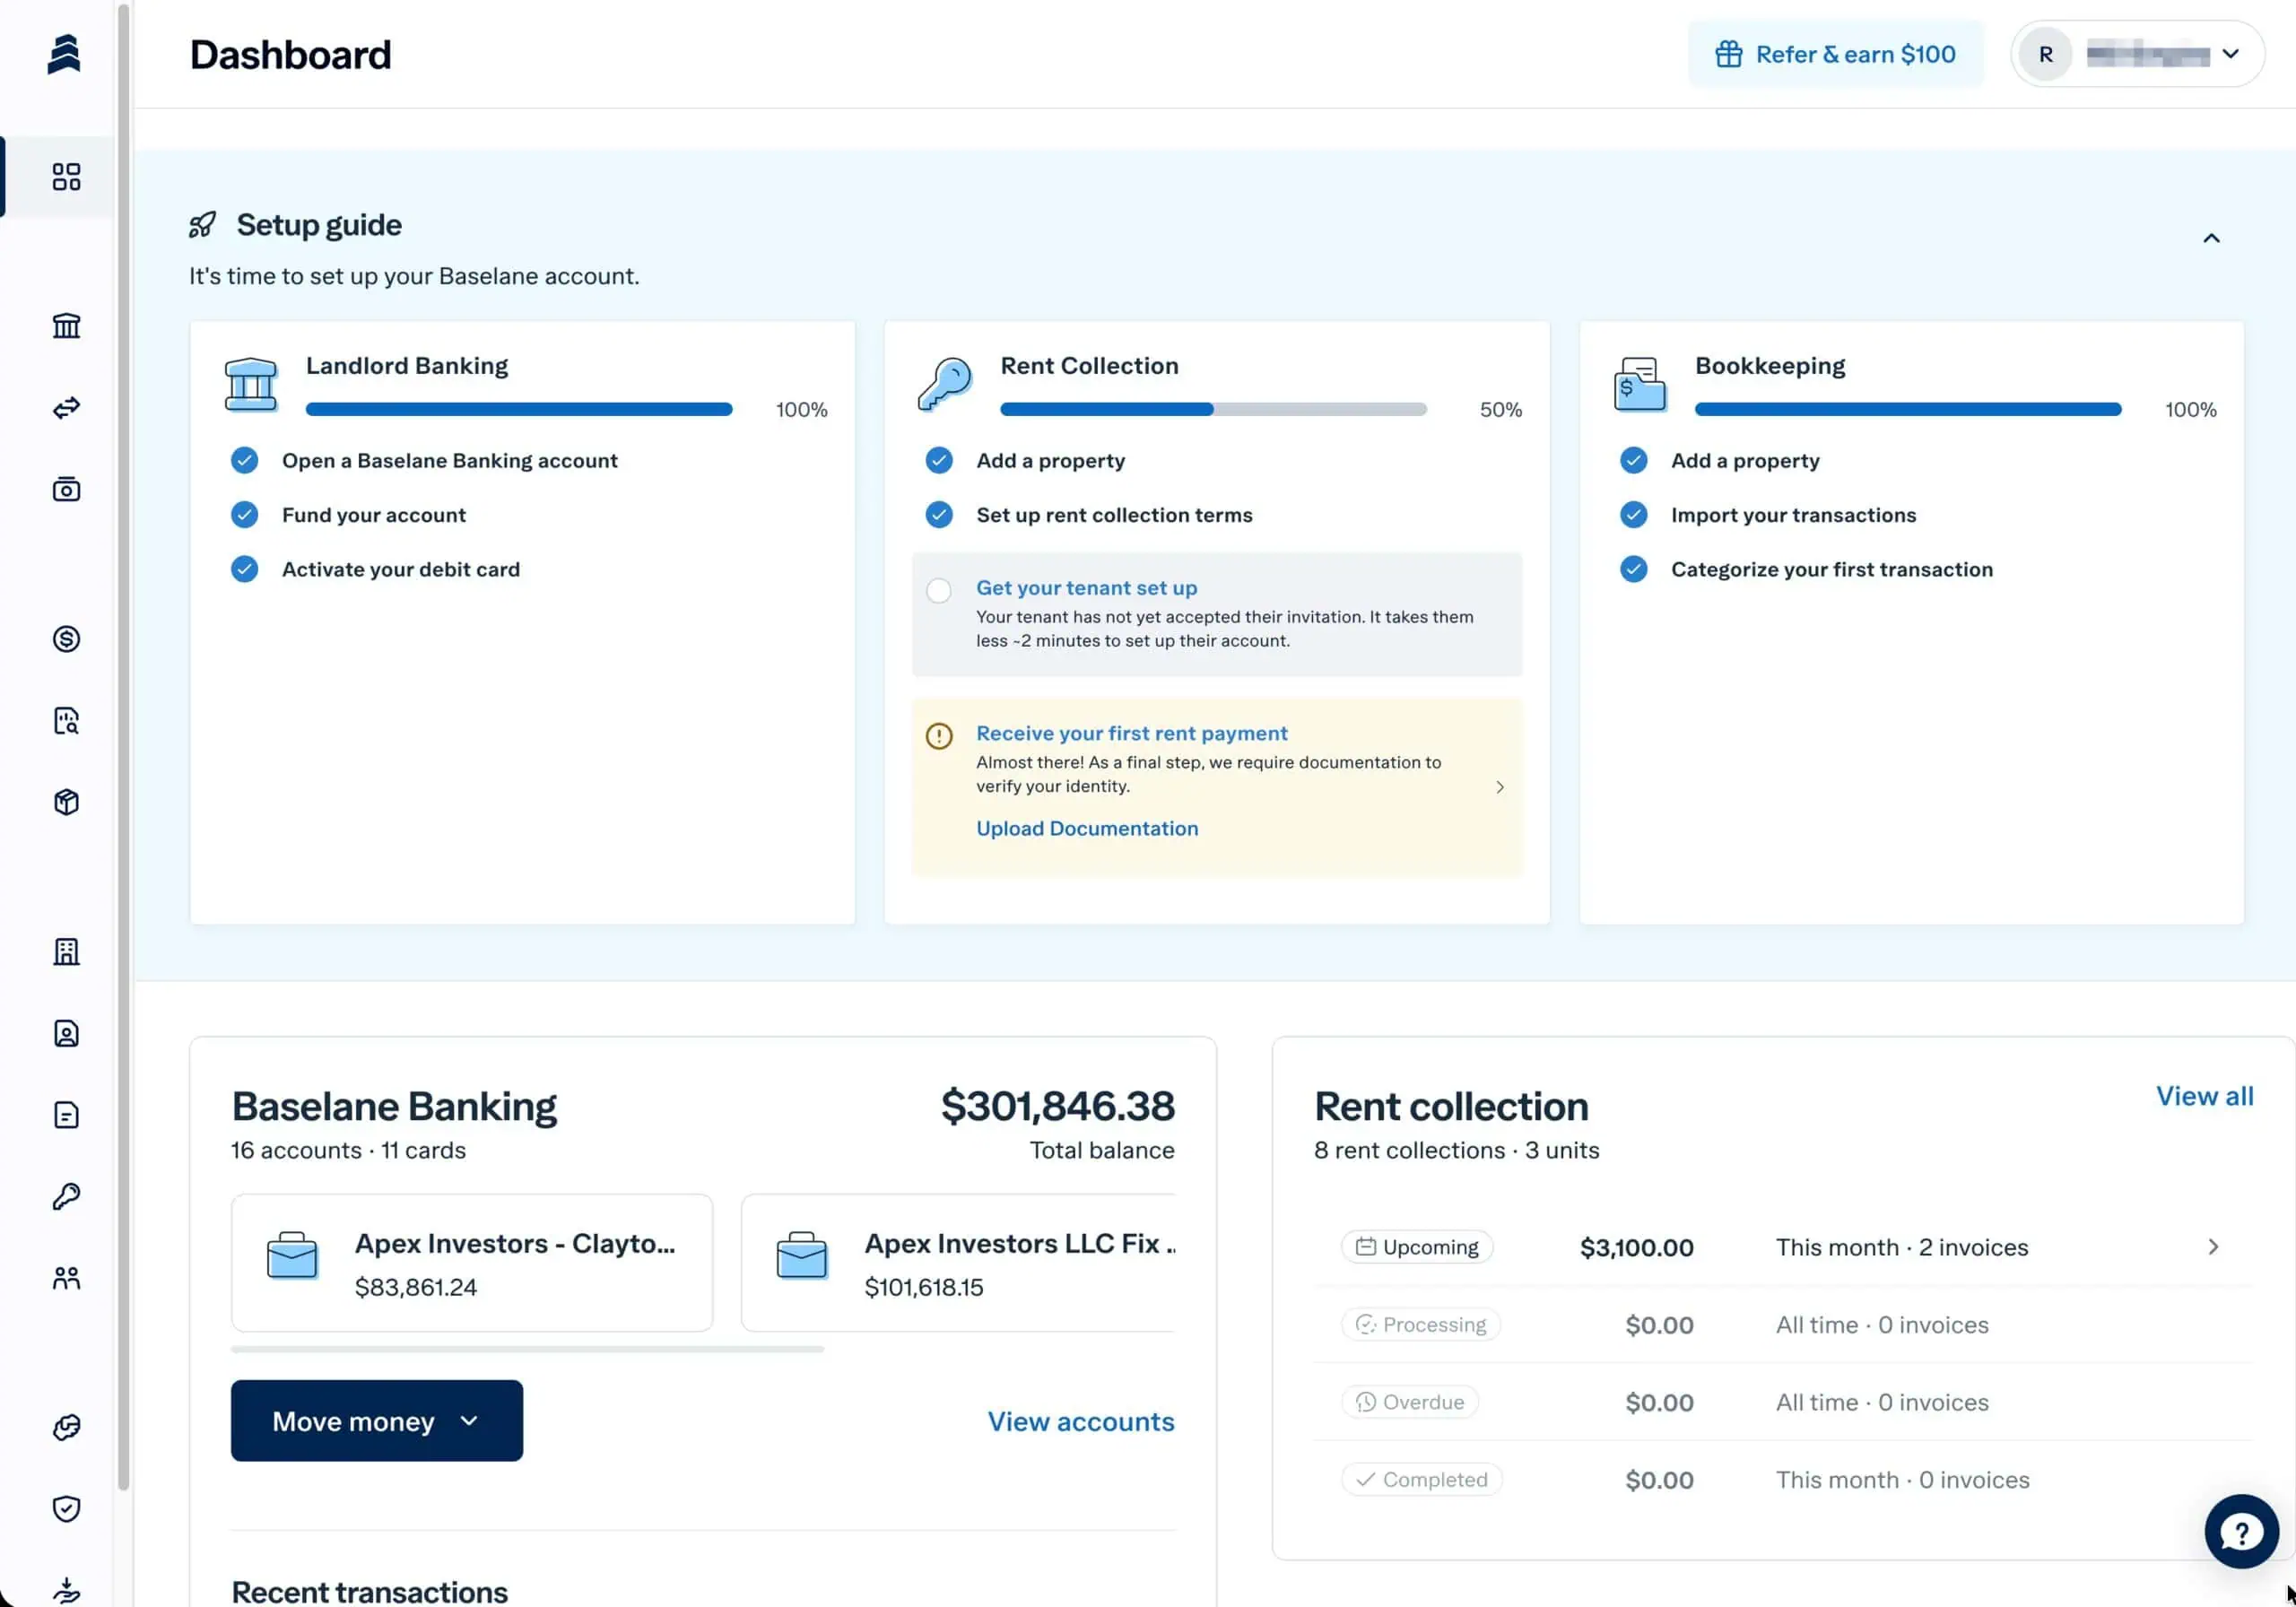Click the Rent Collection key illustration

click(x=945, y=385)
